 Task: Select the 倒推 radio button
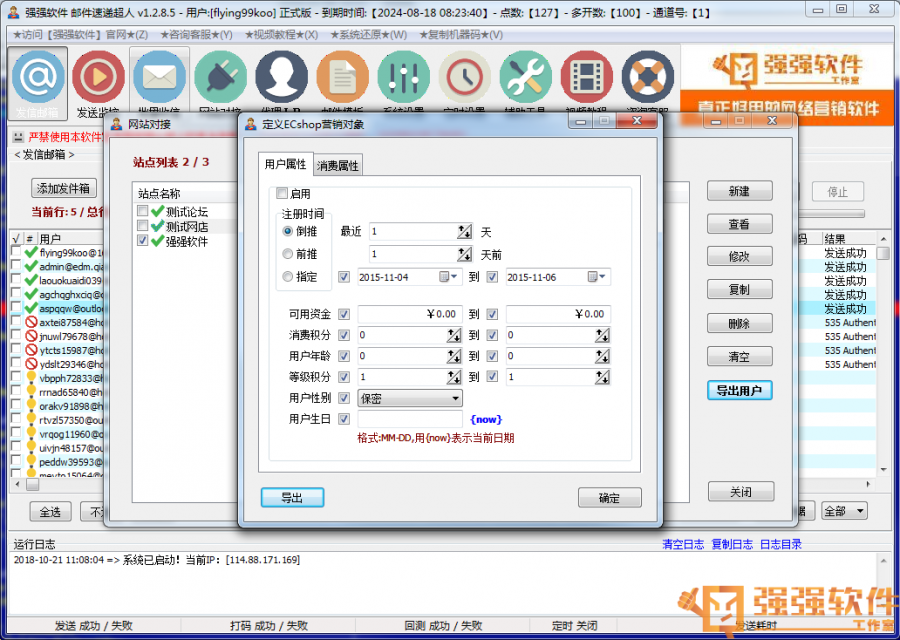click(288, 231)
